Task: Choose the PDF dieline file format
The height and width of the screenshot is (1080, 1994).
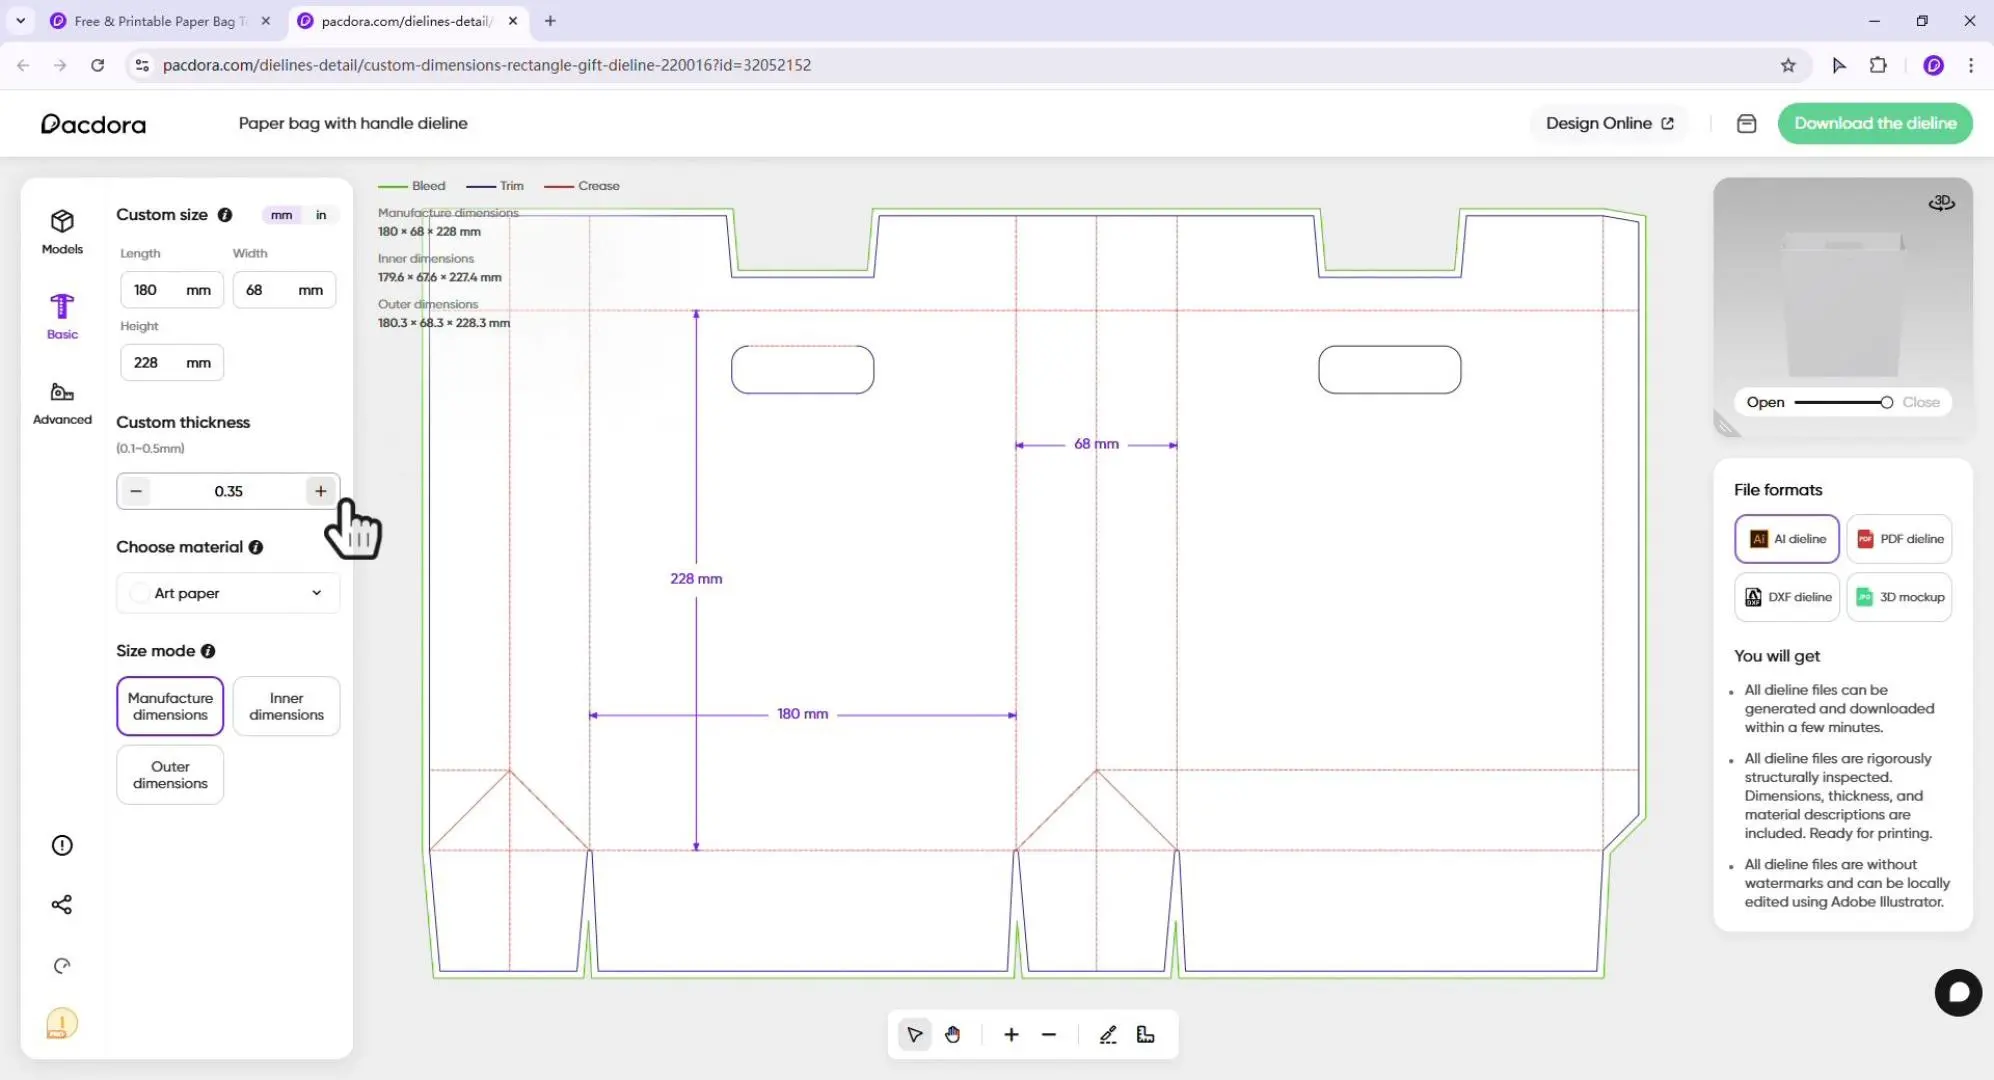Action: pyautogui.click(x=1899, y=539)
